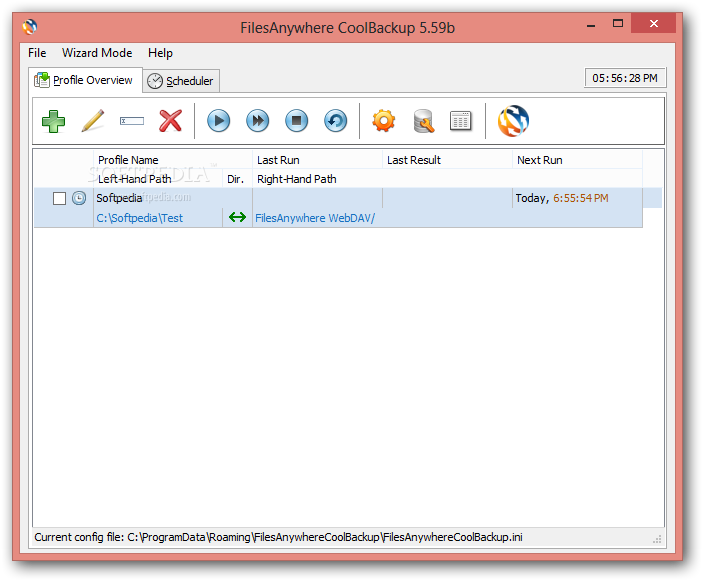The height and width of the screenshot is (581, 703).
Task: Maximize the CoolBackup window
Action: pyautogui.click(x=618, y=23)
